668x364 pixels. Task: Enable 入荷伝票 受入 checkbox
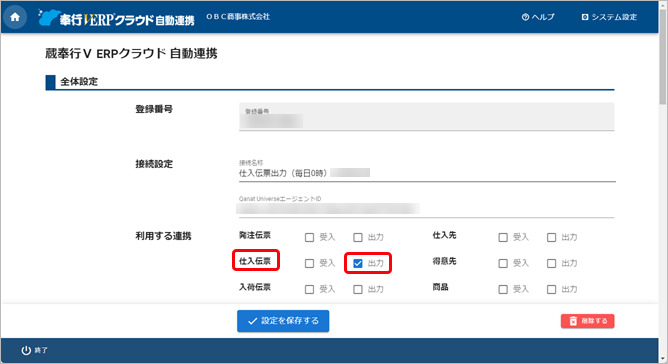[309, 289]
